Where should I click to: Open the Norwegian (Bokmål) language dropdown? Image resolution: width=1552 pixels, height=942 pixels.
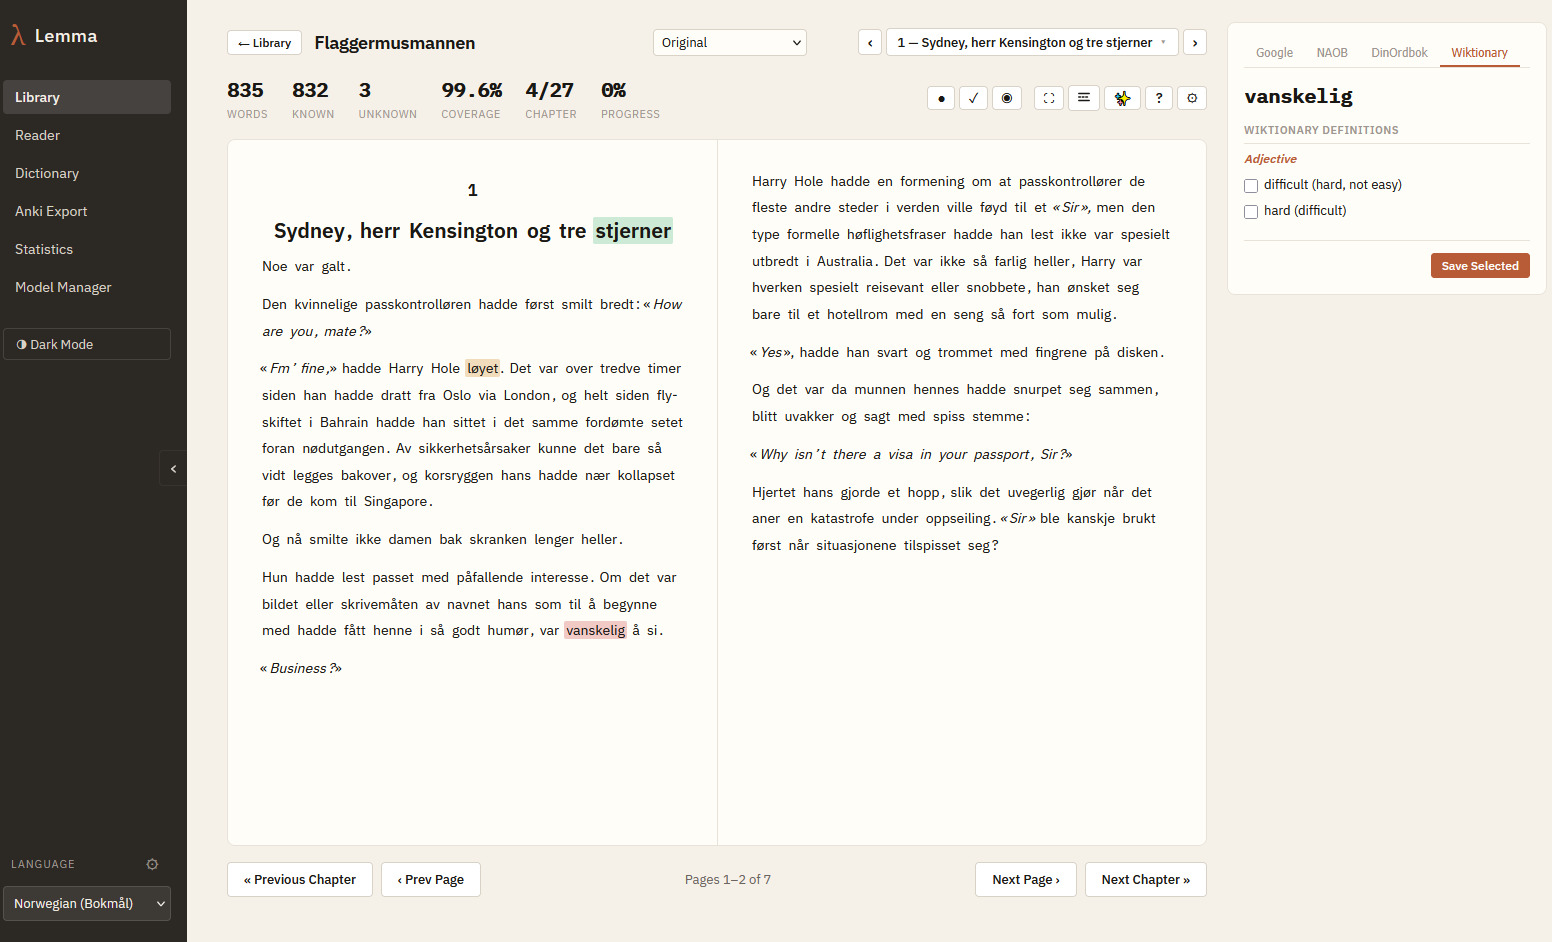point(87,903)
